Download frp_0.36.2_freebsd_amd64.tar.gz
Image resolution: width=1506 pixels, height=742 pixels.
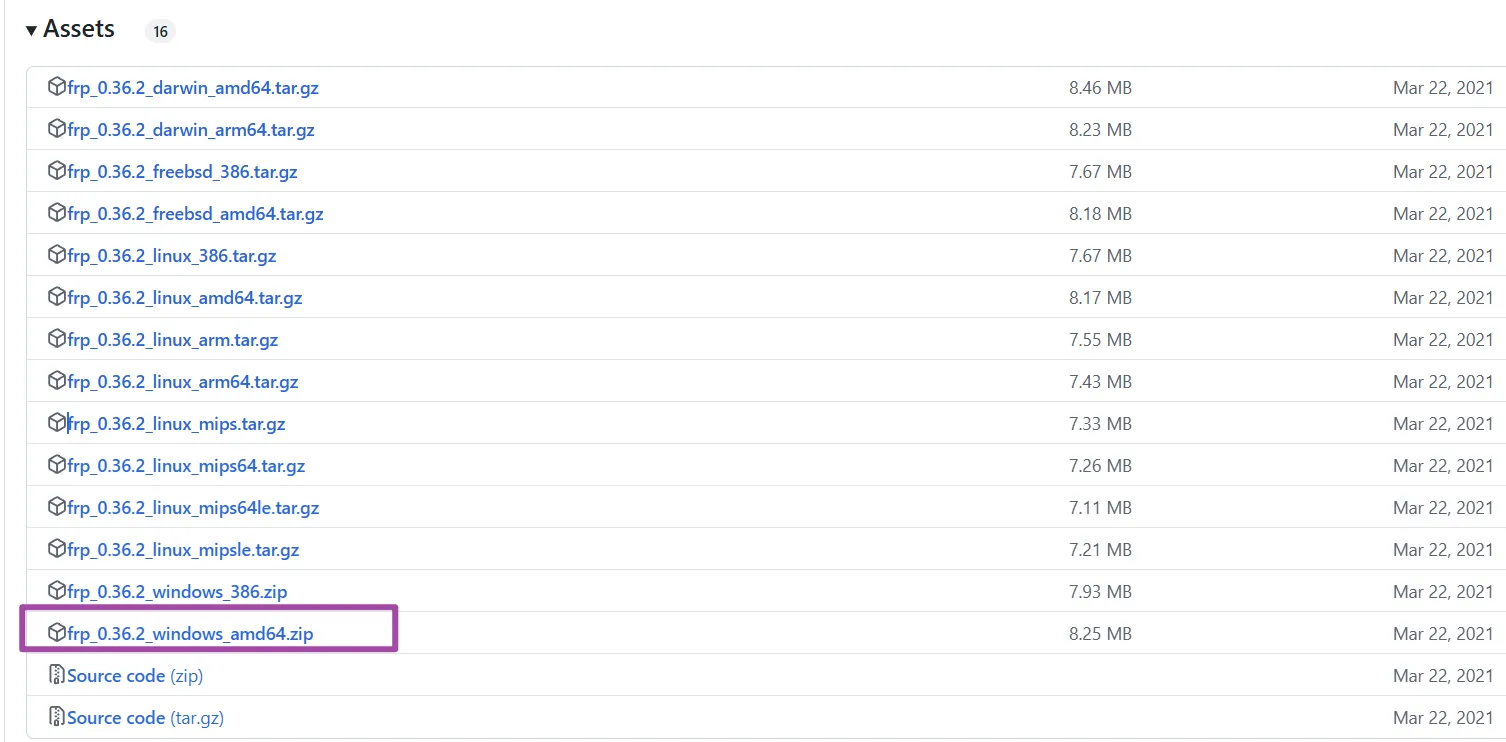pyautogui.click(x=195, y=214)
